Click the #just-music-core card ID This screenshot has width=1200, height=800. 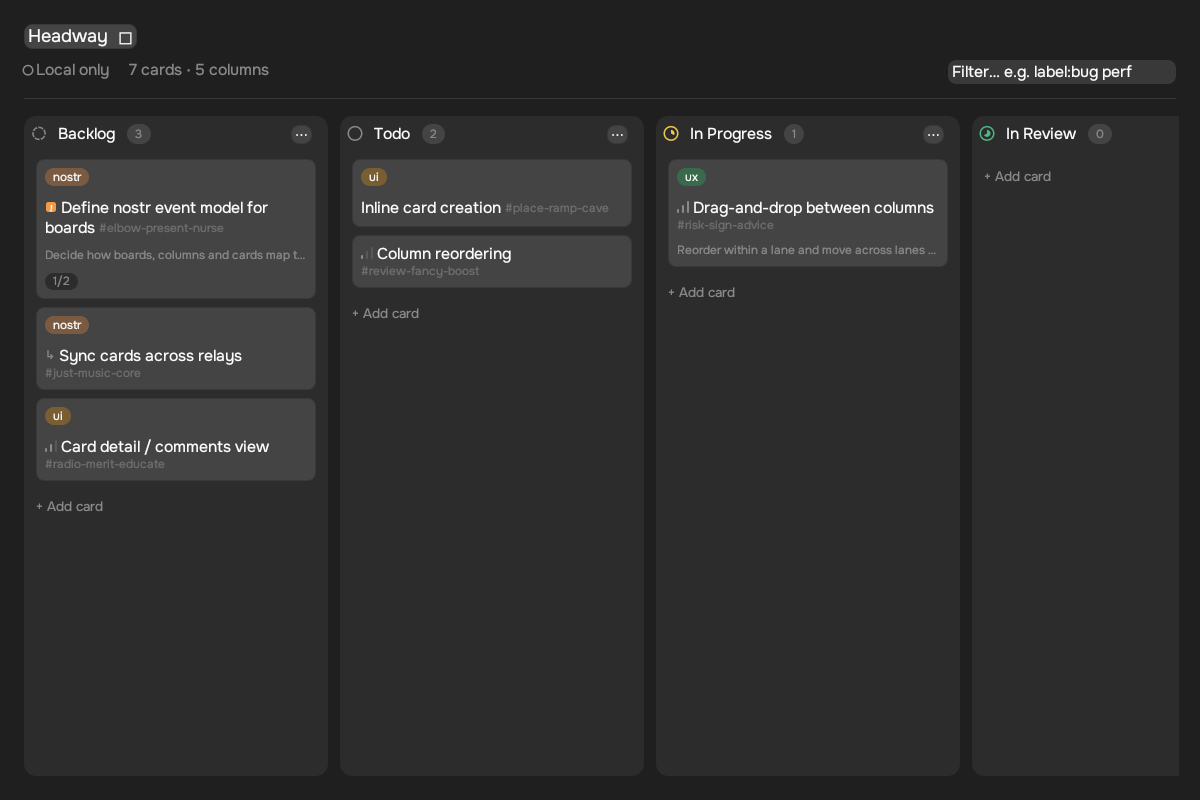pyautogui.click(x=93, y=374)
